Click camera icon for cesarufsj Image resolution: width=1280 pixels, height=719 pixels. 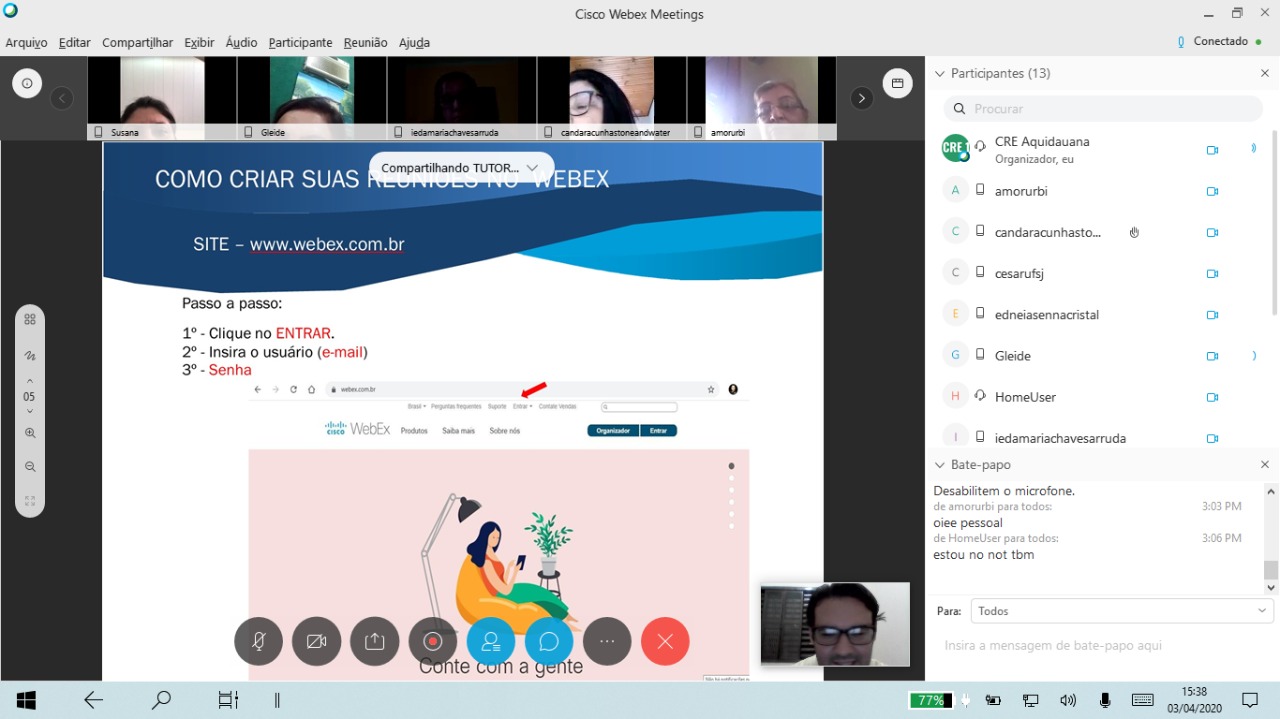coord(1212,273)
